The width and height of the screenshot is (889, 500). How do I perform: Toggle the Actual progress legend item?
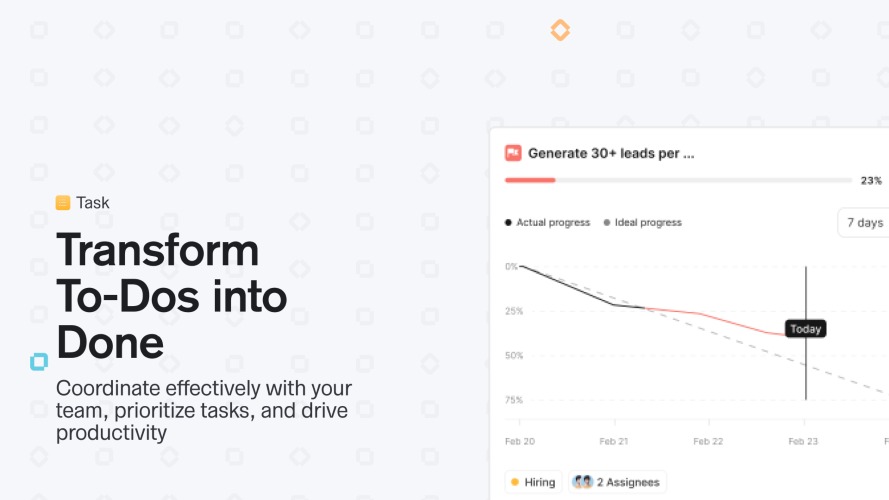548,222
